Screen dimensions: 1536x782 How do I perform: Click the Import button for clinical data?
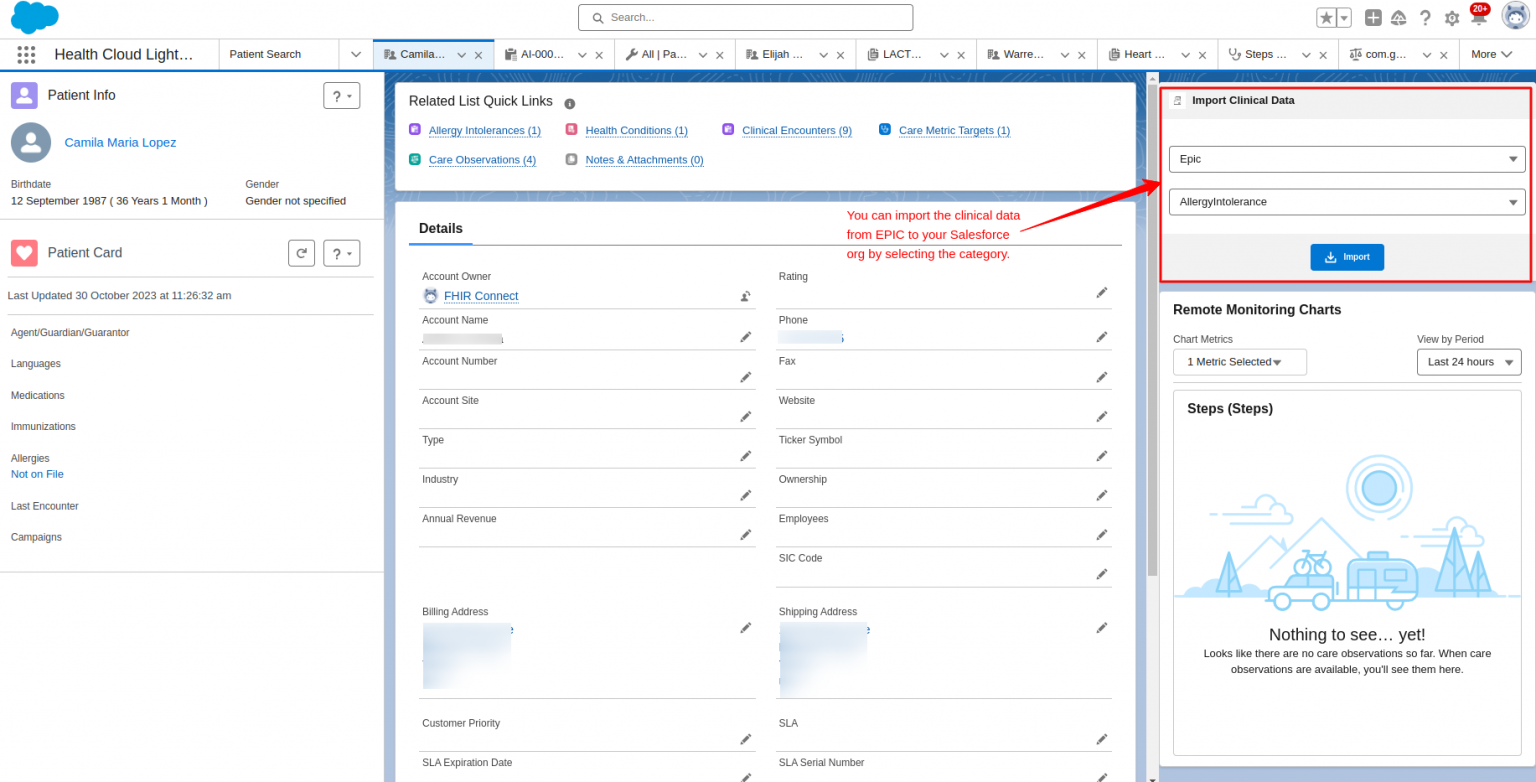1346,257
